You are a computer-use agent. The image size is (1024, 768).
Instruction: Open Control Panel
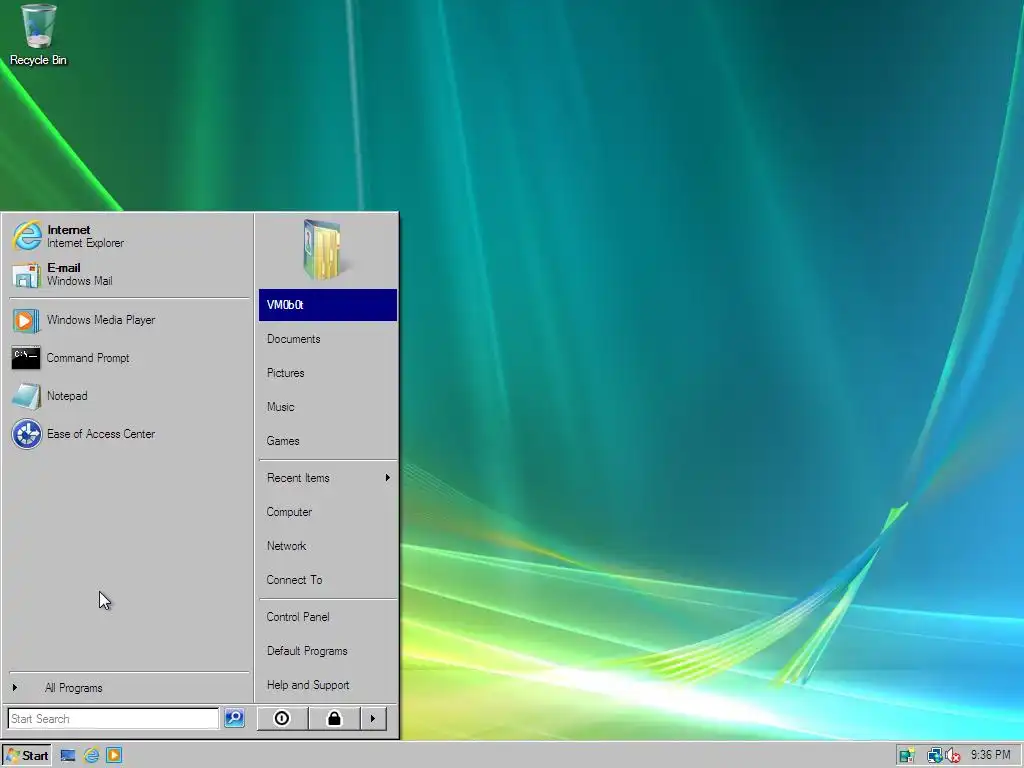point(328,617)
